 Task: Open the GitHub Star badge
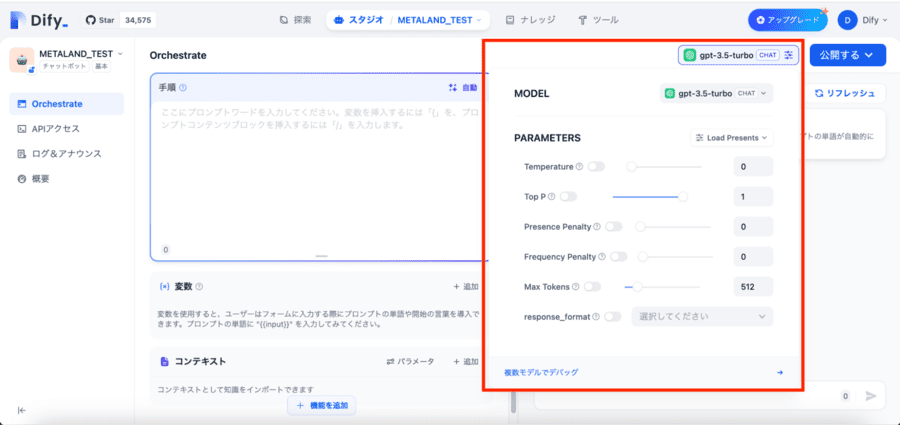tap(119, 20)
